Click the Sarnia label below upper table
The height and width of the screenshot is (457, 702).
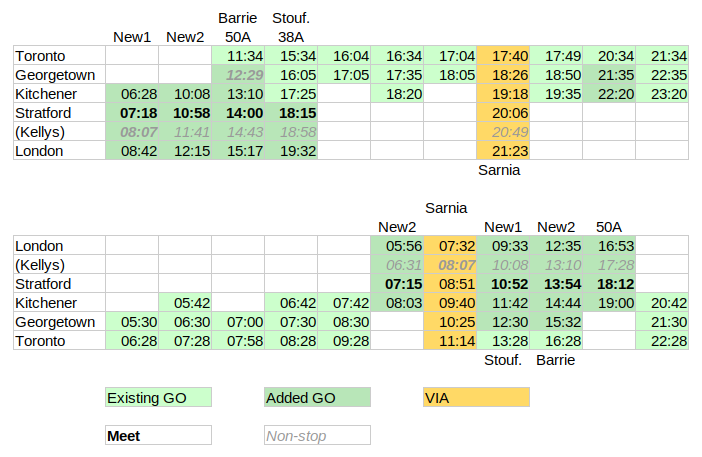pos(499,170)
